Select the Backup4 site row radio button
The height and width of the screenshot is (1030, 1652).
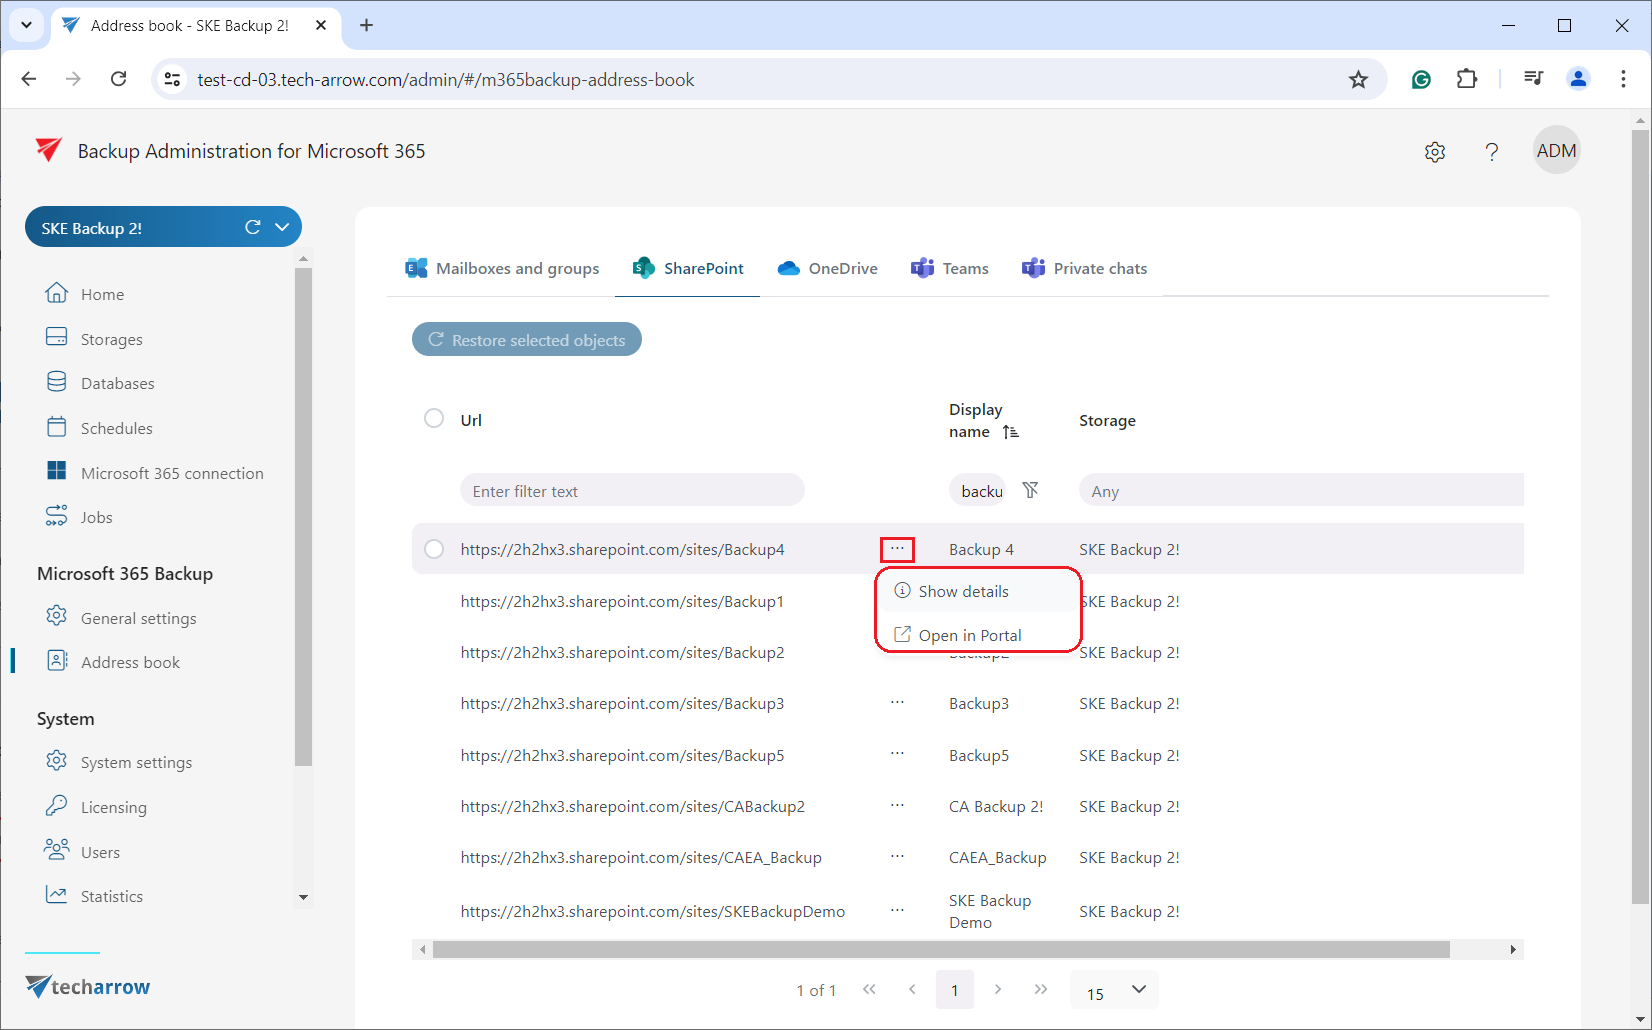click(x=434, y=549)
